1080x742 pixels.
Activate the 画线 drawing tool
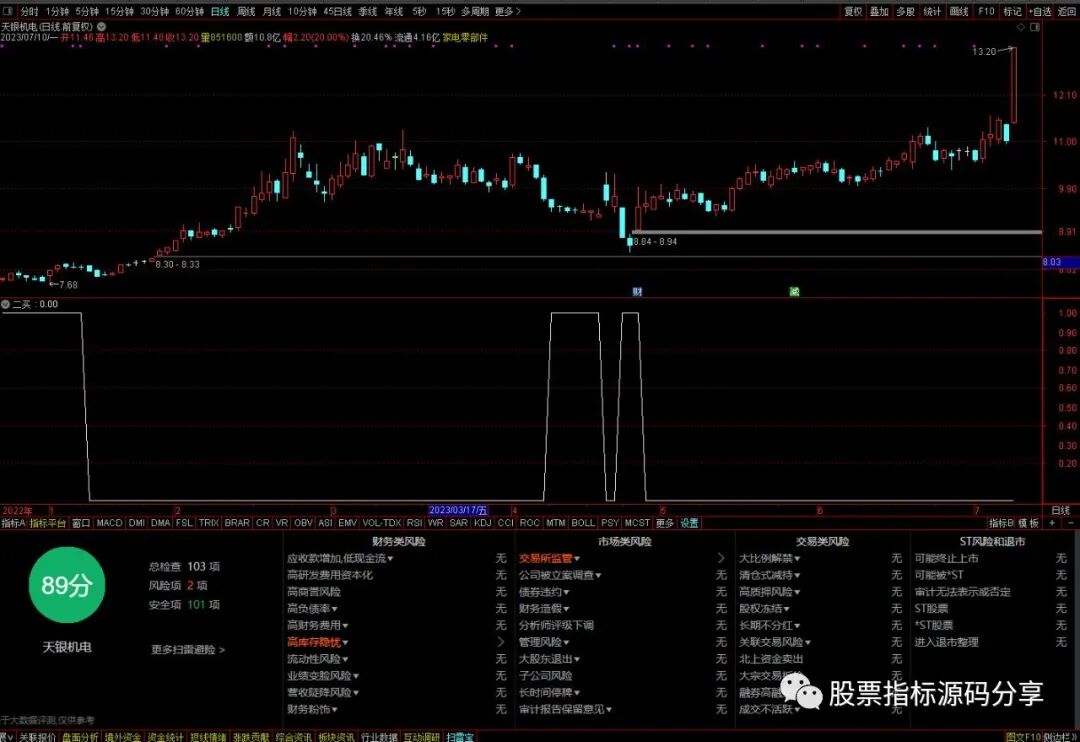pos(959,11)
